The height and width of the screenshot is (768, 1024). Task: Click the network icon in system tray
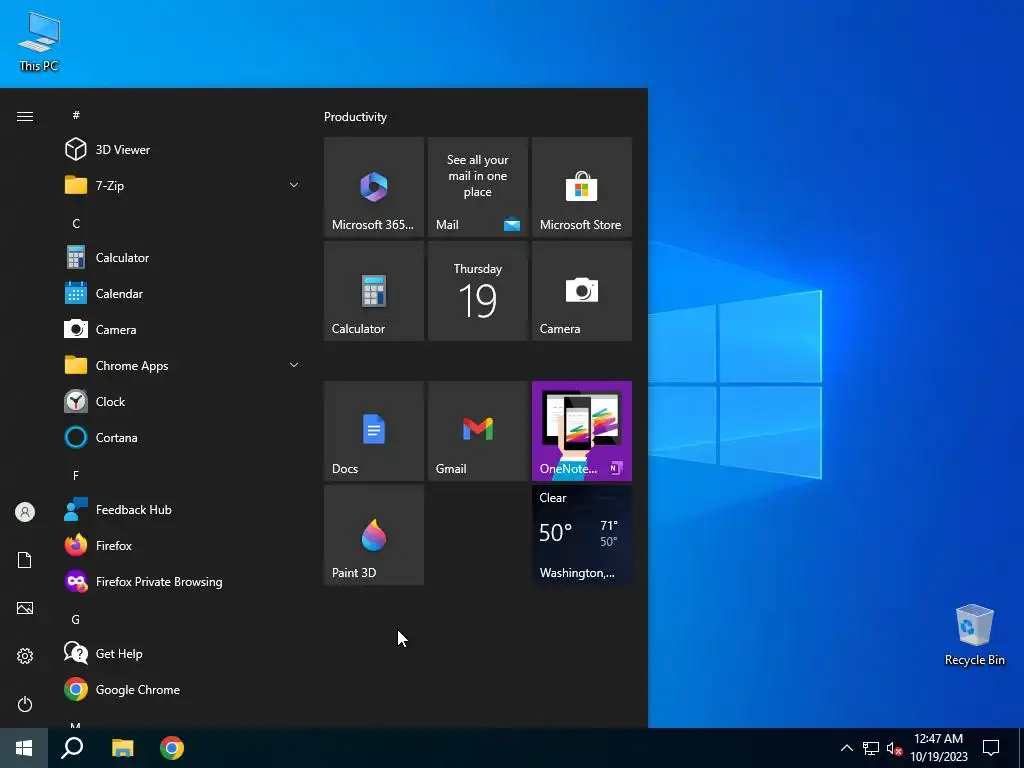(871, 748)
